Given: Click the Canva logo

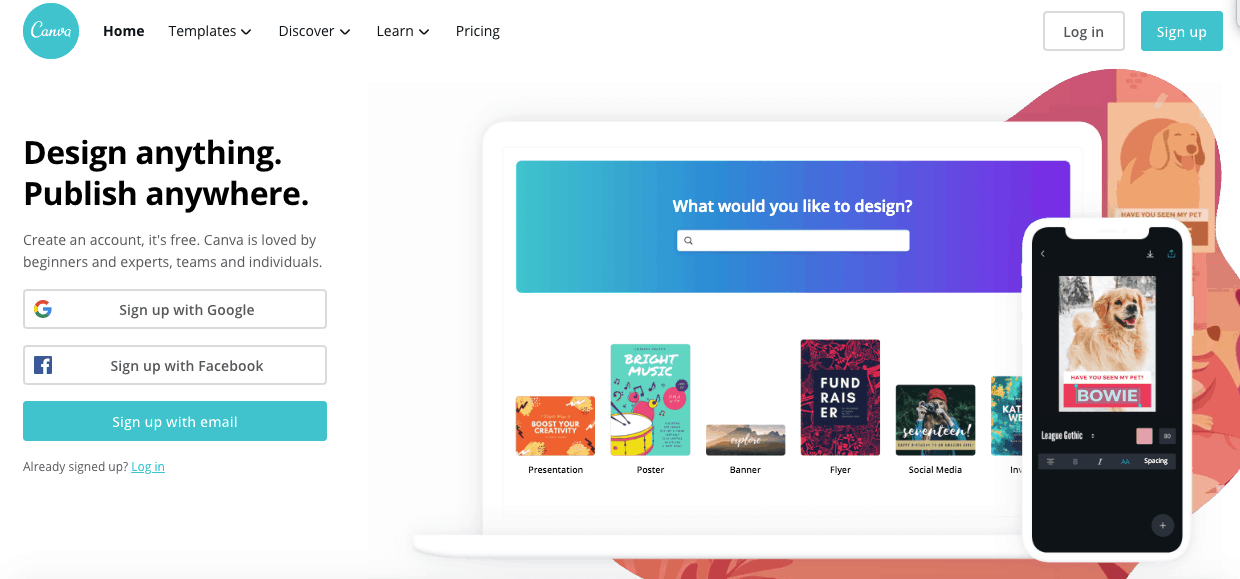Looking at the screenshot, I should [52, 31].
